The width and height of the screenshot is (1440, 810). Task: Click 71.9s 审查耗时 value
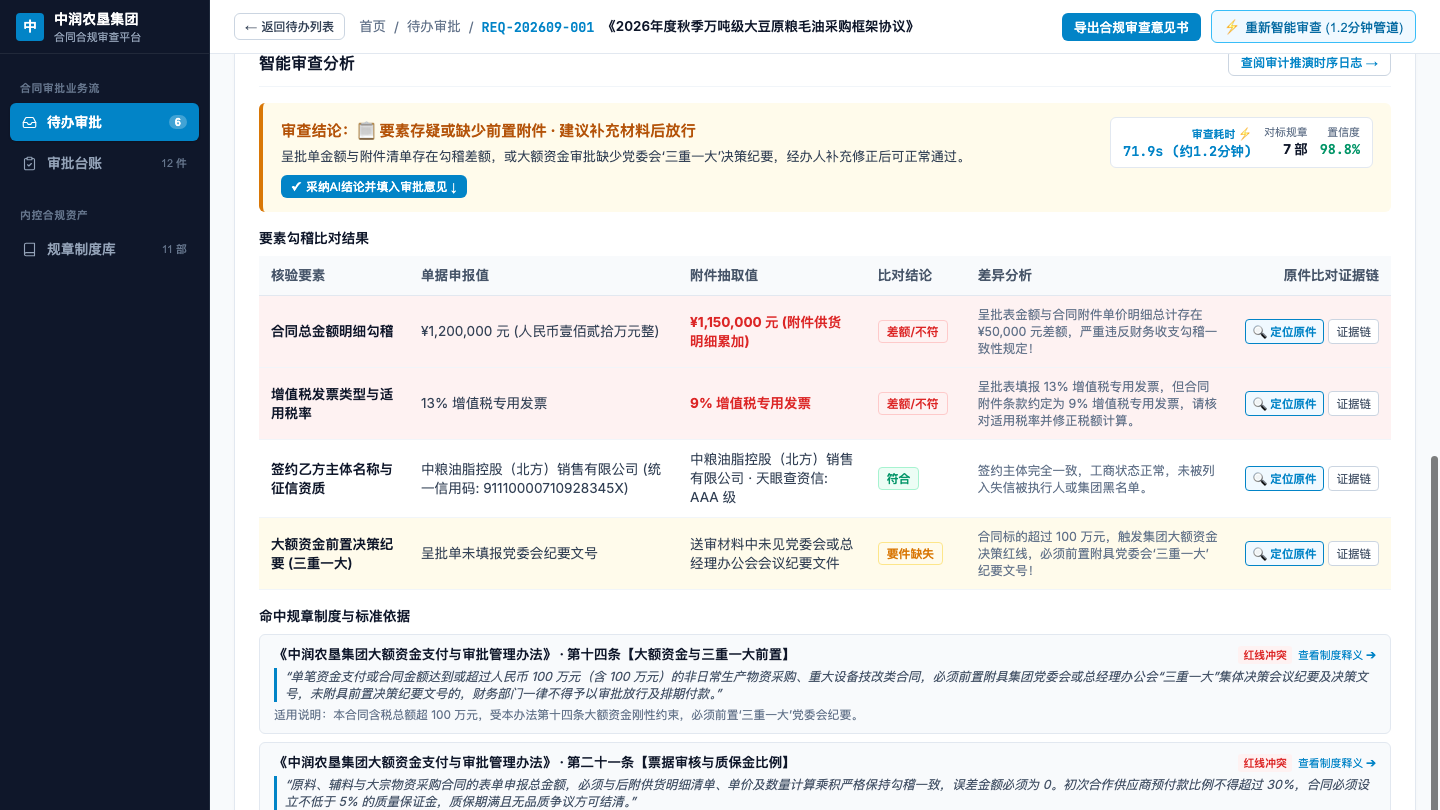(x=1187, y=151)
